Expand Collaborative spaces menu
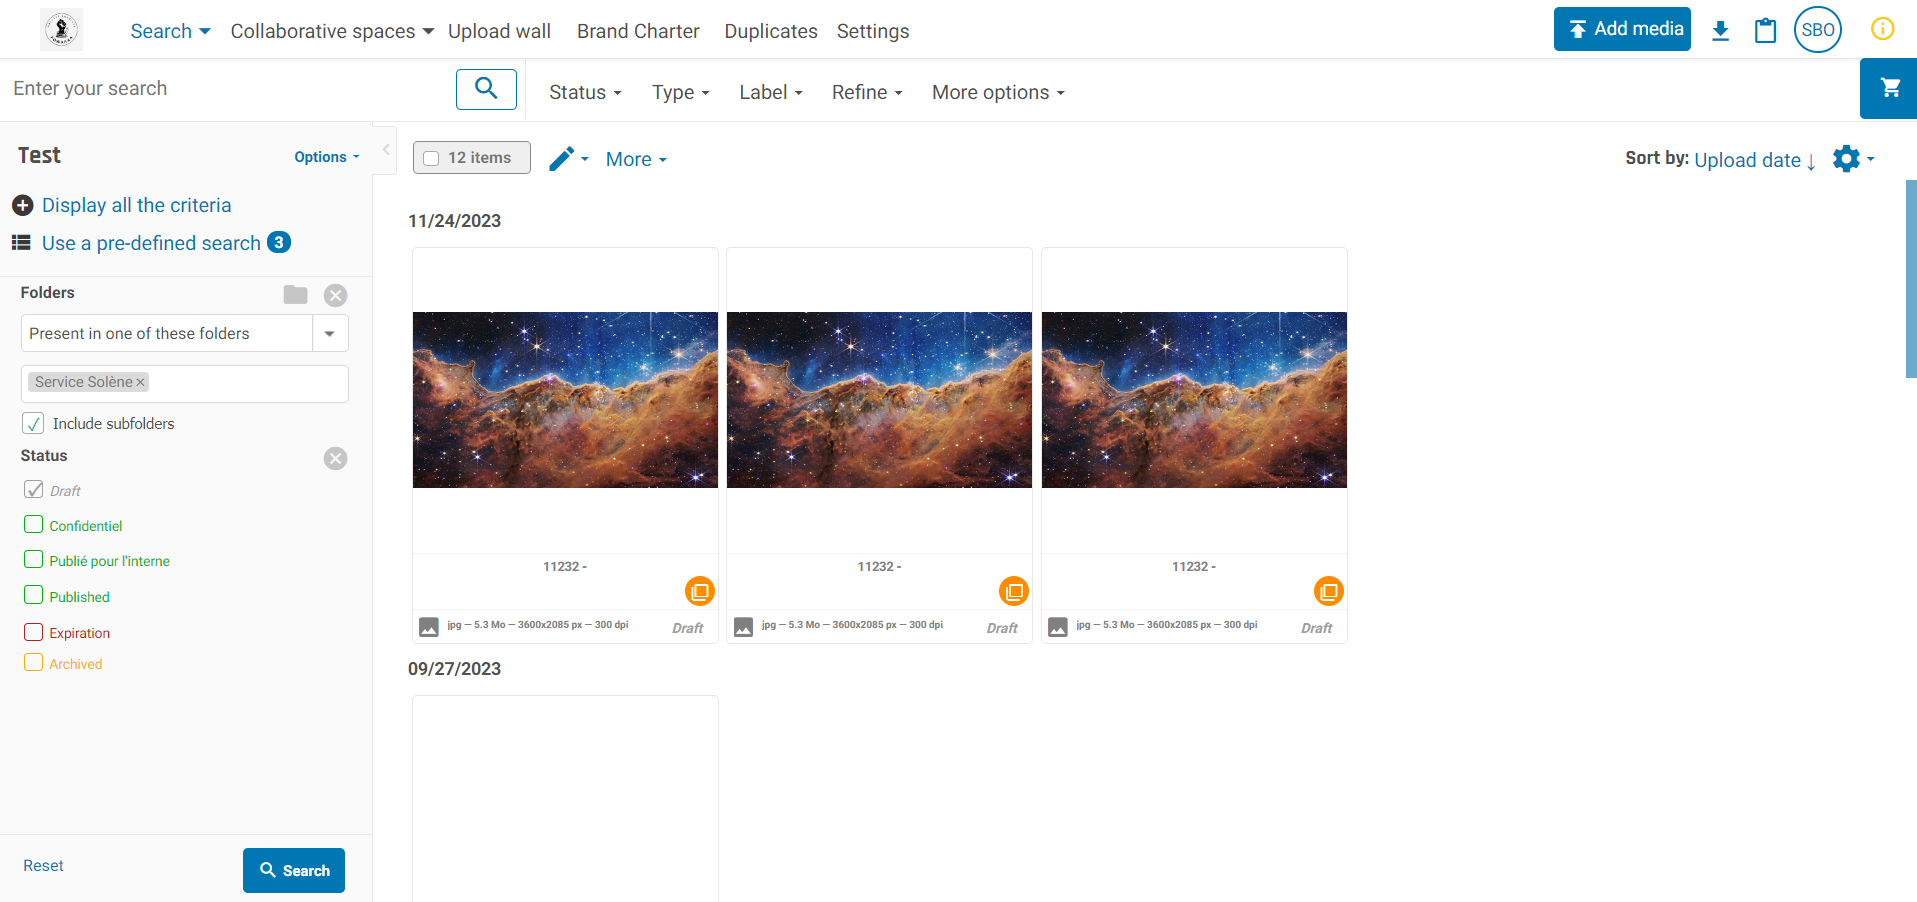 click(x=332, y=31)
